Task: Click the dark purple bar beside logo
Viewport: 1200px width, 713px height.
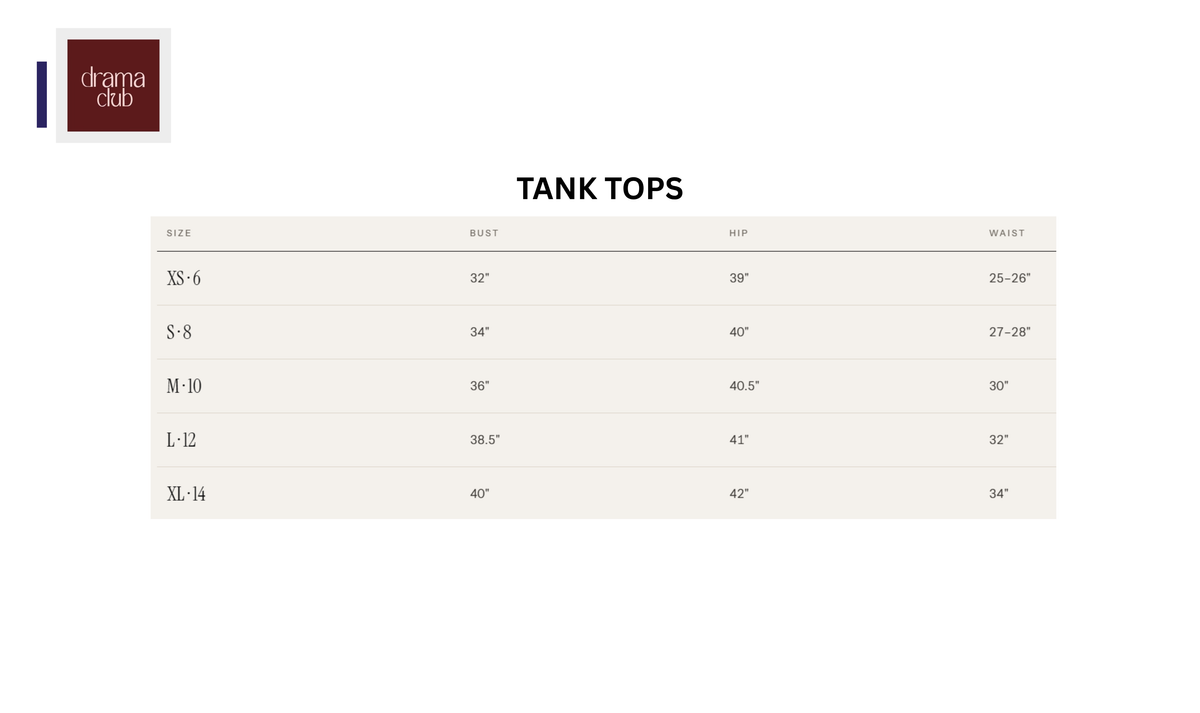Action: pos(42,94)
